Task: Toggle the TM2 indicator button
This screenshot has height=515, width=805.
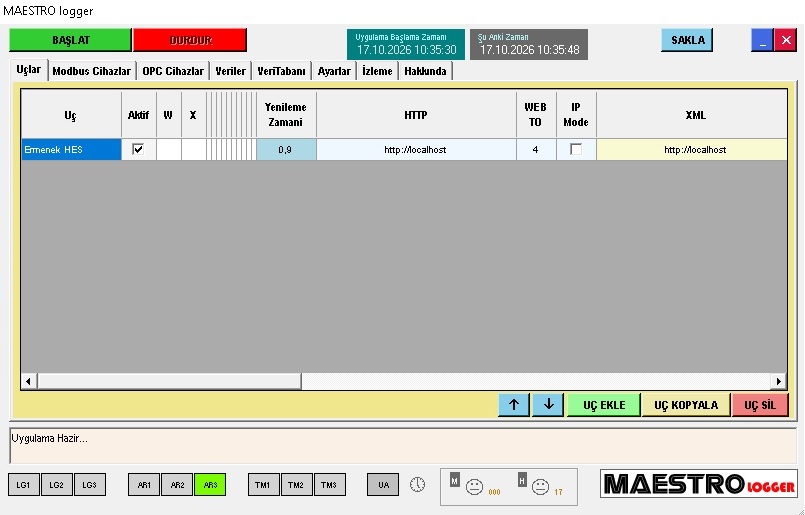Action: tap(296, 485)
